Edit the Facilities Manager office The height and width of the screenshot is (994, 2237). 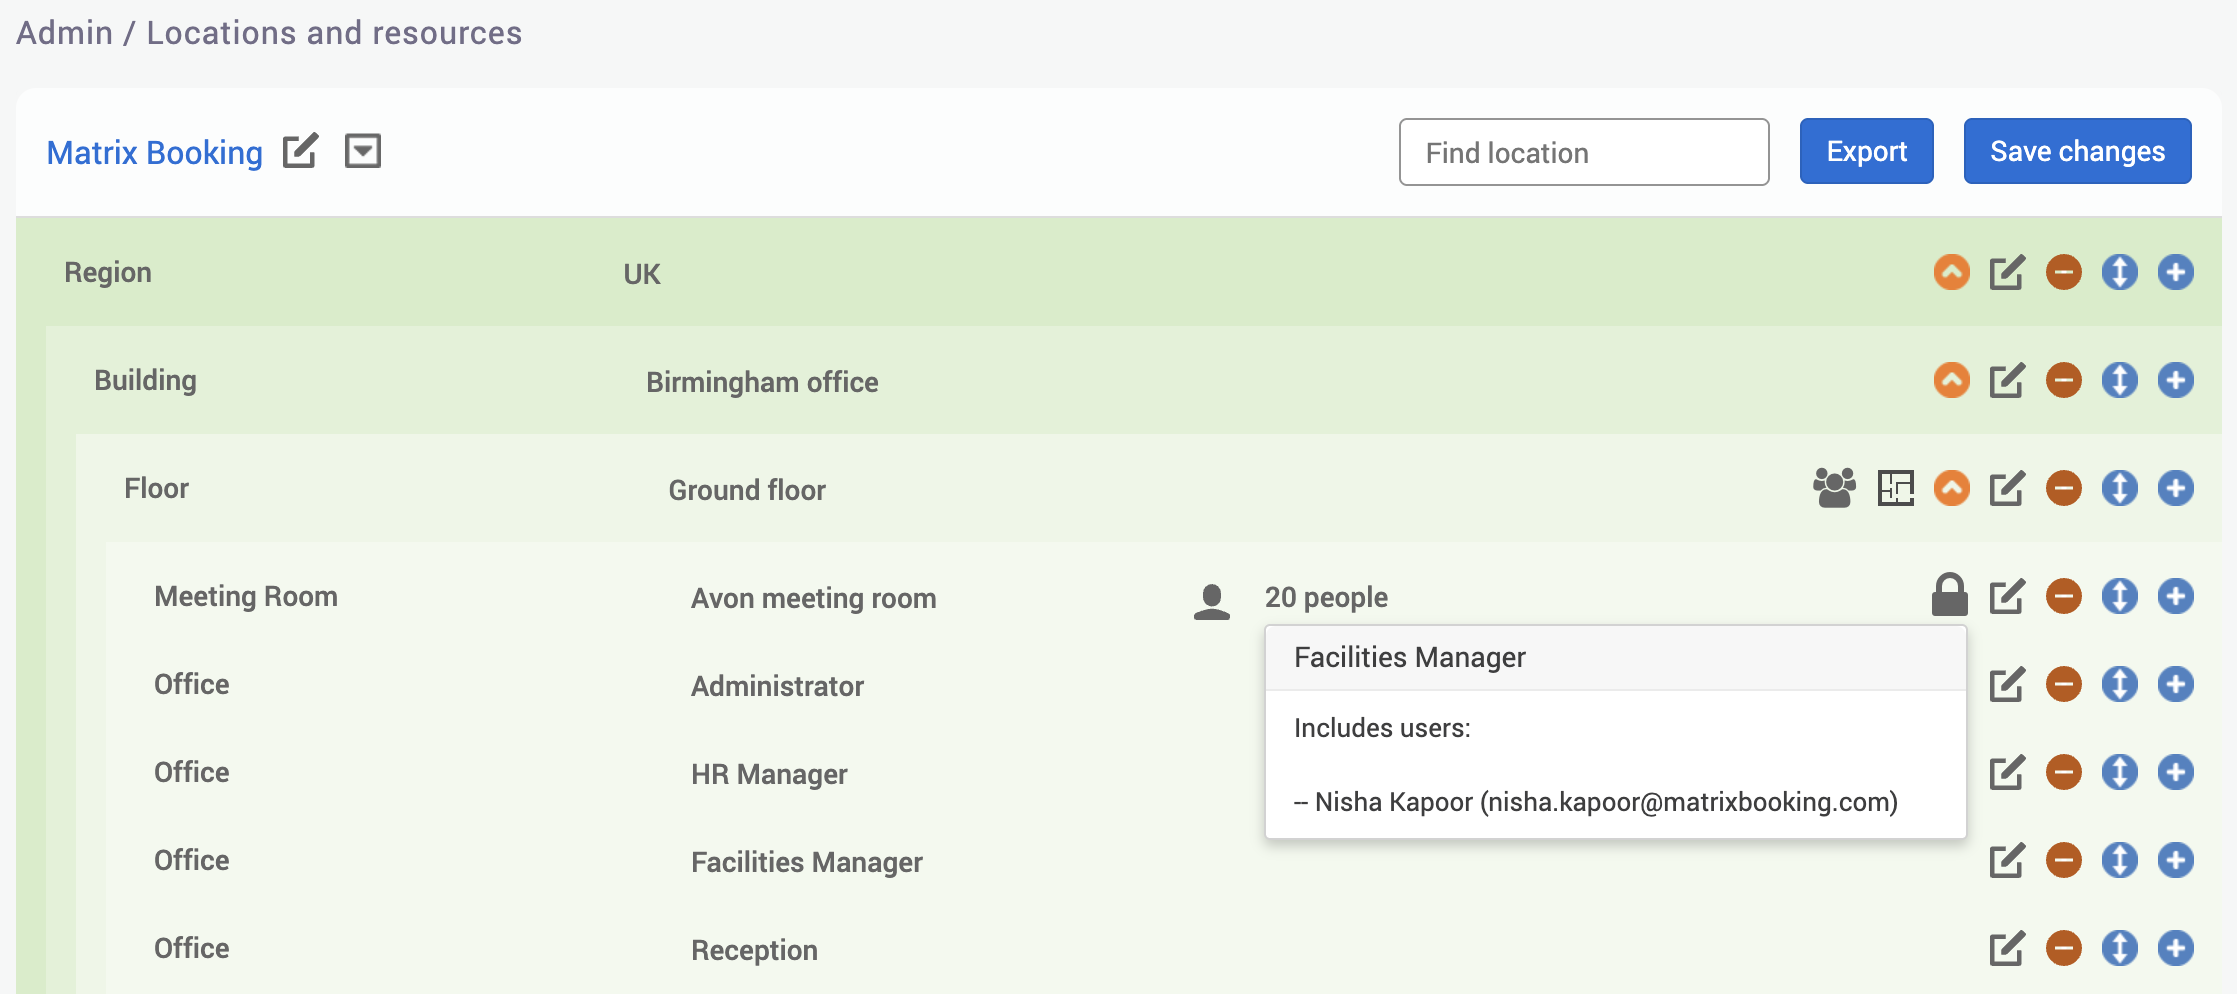tap(2007, 859)
